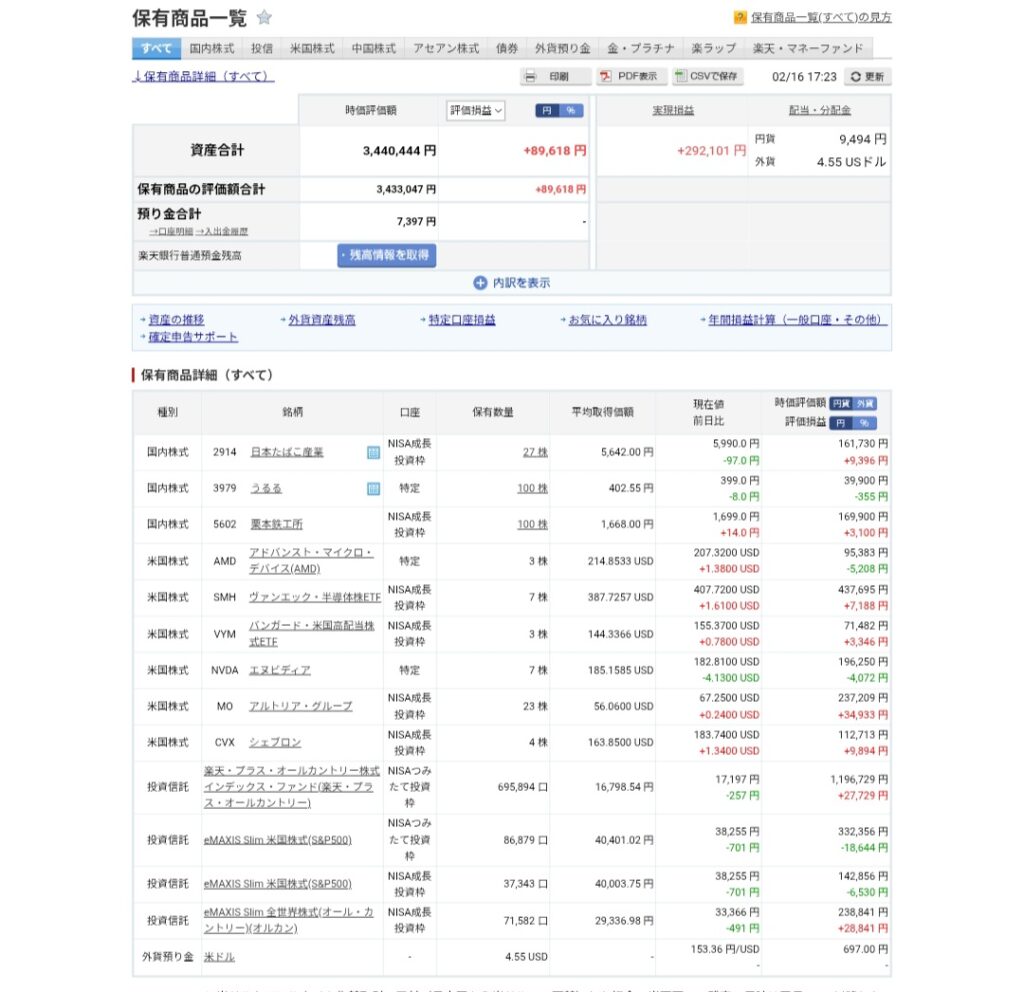This screenshot has width=1024, height=992.
Task: Save holdings with CSVで保存
Action: point(707,76)
